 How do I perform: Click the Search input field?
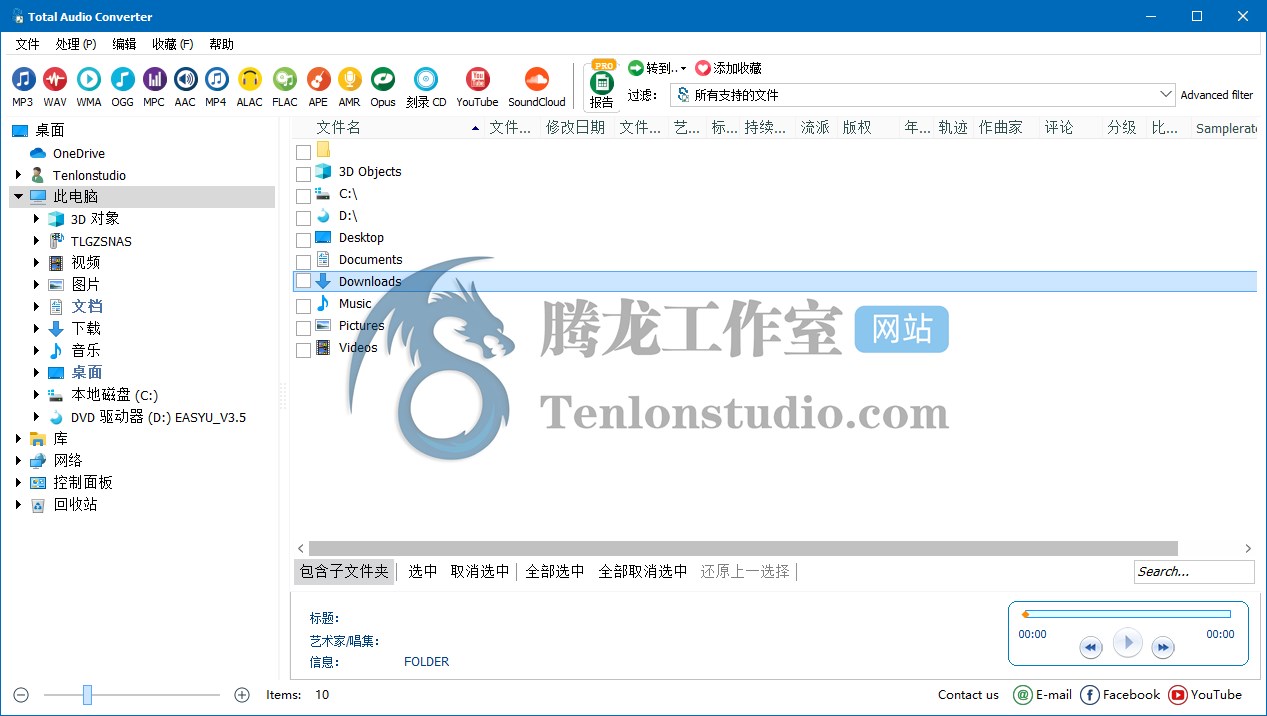tap(1194, 571)
